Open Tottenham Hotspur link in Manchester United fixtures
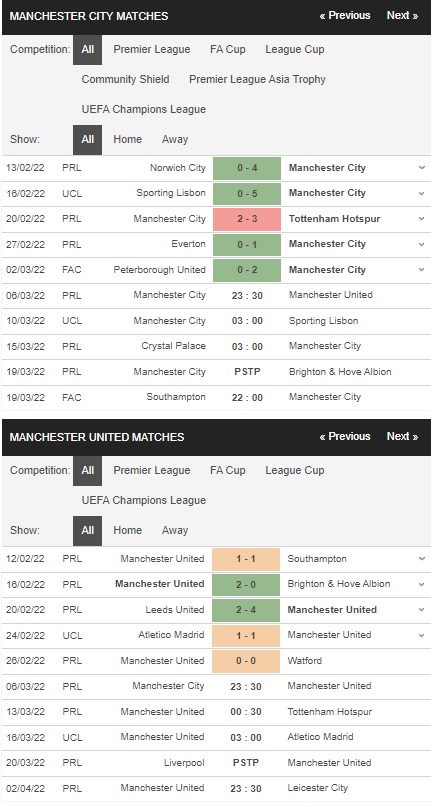Image resolution: width=431 pixels, height=810 pixels. [x=330, y=712]
